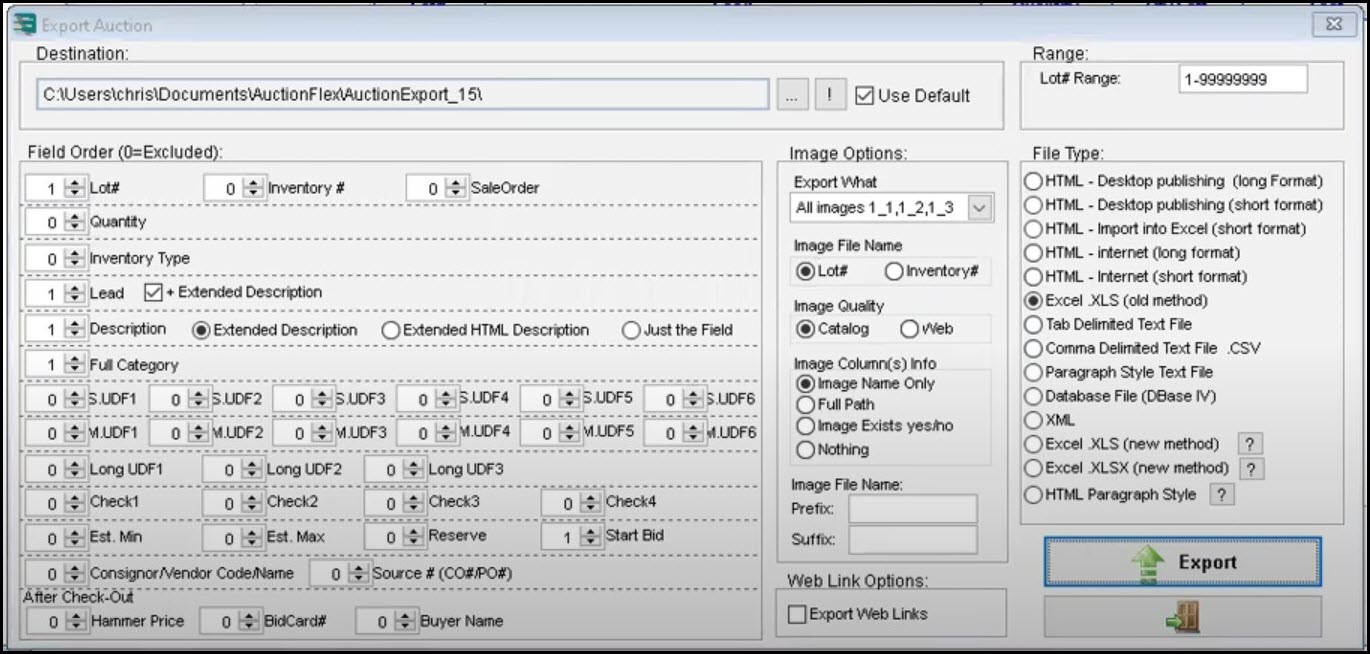
Task: Select Excel .XLSX (new method) radio
Action: 1034,468
